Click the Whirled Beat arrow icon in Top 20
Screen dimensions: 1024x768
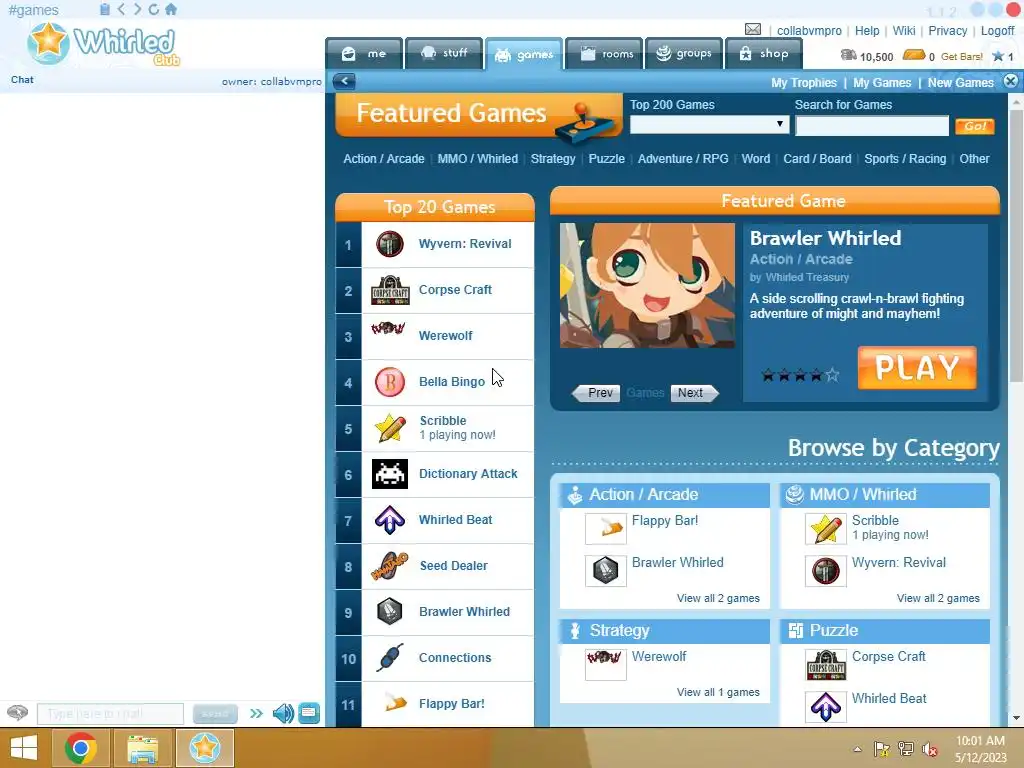390,520
